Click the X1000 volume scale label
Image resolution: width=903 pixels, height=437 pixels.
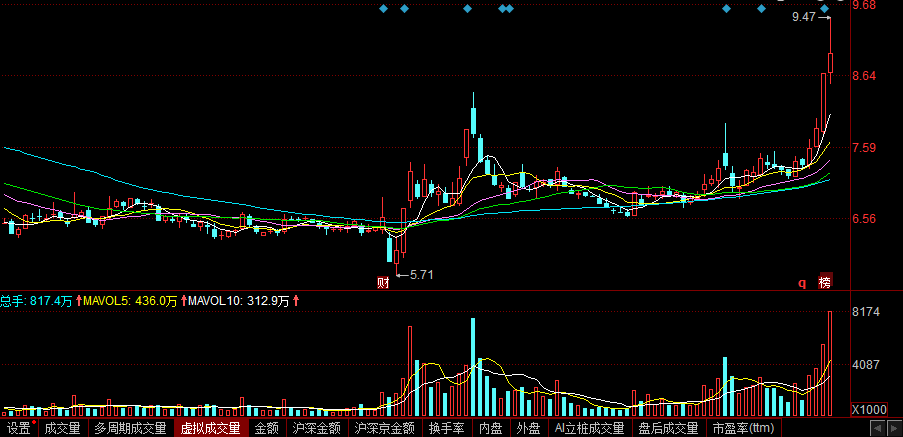click(870, 410)
